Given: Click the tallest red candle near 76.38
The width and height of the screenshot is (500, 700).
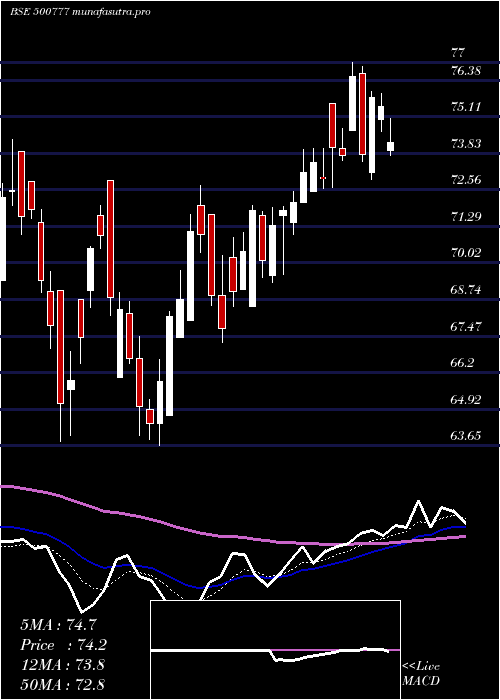Looking at the screenshot, I should (x=362, y=114).
